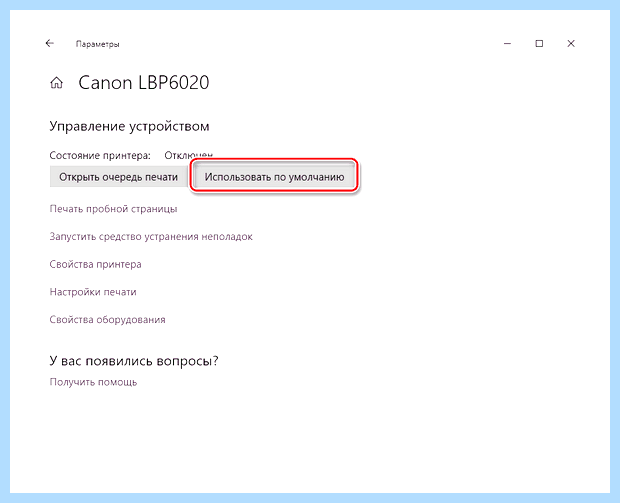Close the Settings window
This screenshot has height=503, width=620.
point(571,43)
